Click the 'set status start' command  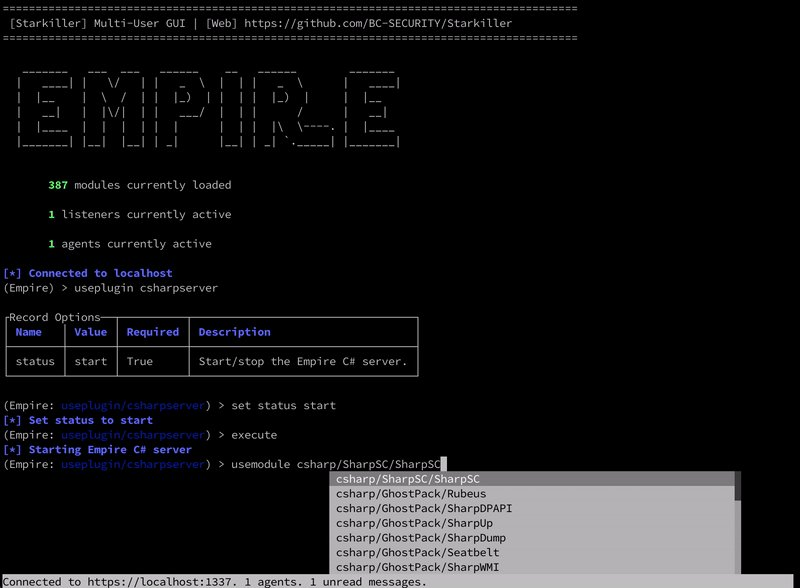point(284,405)
